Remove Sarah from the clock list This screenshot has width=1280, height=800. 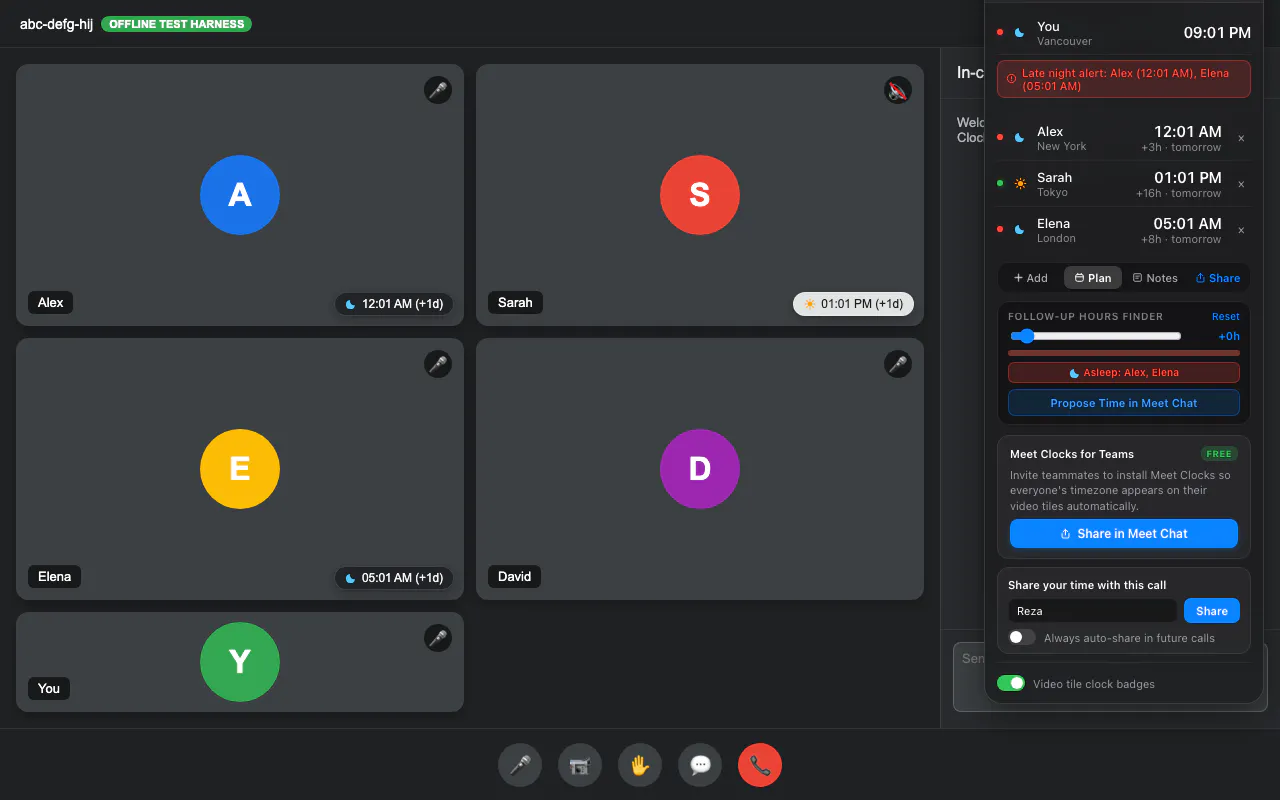point(1241,185)
